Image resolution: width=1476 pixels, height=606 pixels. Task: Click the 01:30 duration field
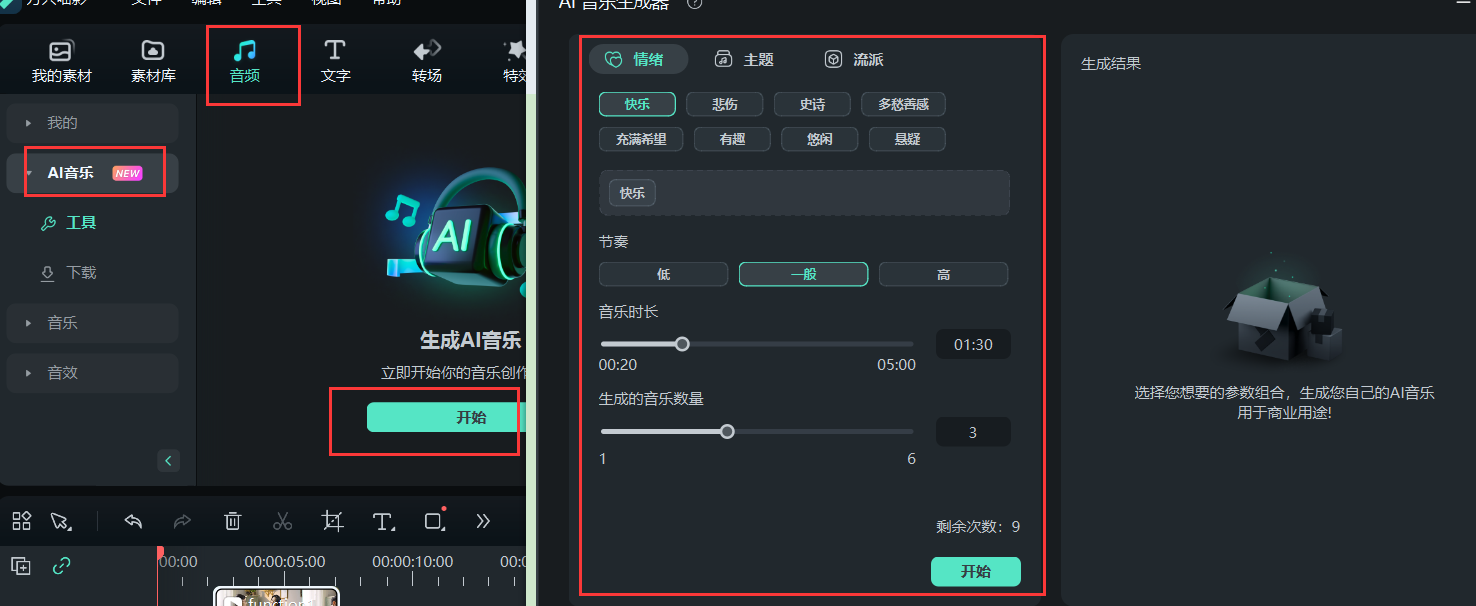pyautogui.click(x=972, y=344)
